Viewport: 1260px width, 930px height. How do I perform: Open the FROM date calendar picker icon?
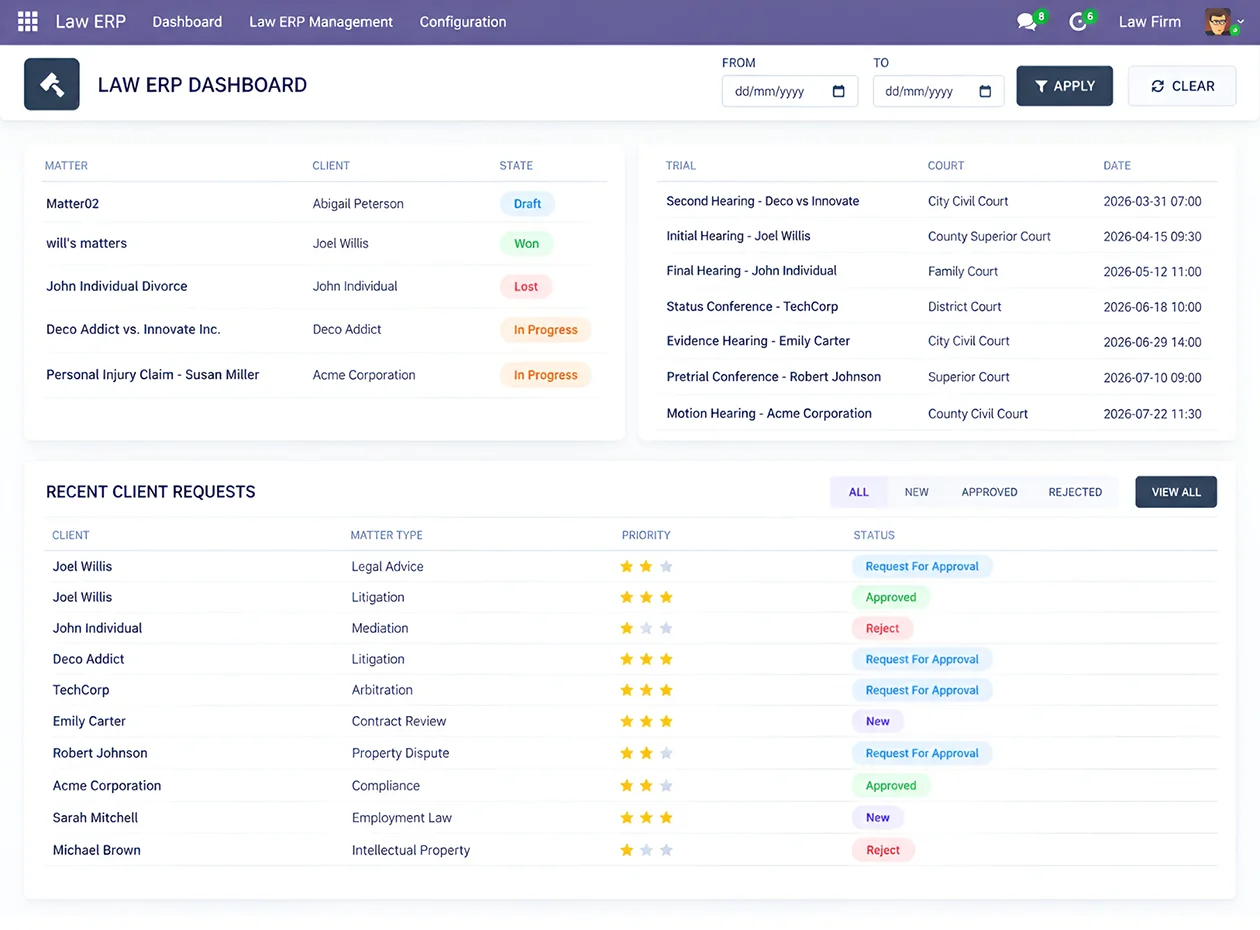click(x=838, y=91)
